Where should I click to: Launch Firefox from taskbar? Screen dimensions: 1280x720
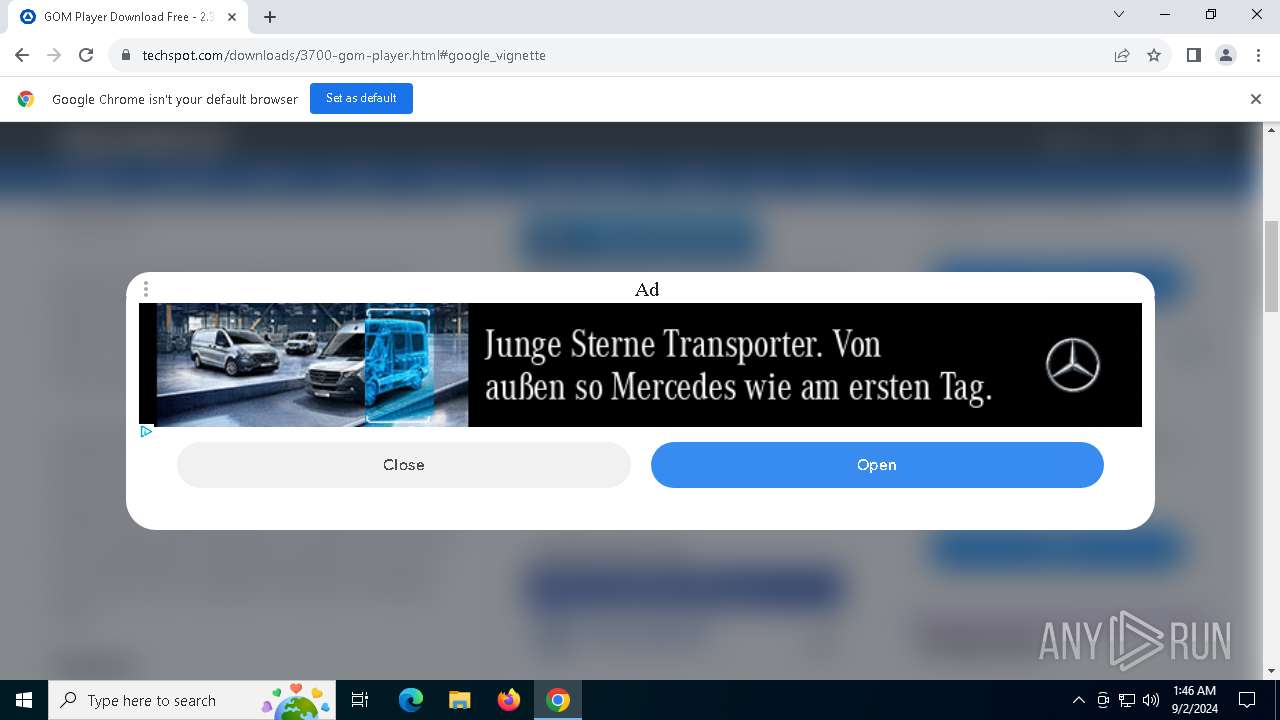pyautogui.click(x=509, y=700)
